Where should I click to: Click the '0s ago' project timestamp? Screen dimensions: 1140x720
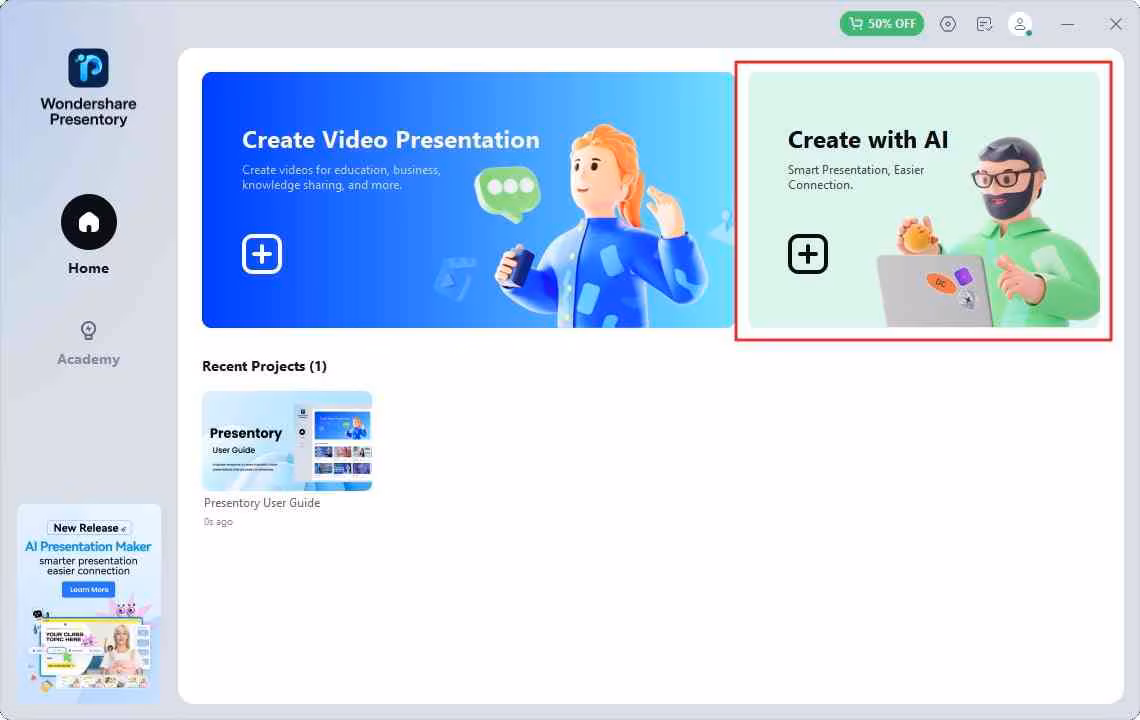coord(218,522)
